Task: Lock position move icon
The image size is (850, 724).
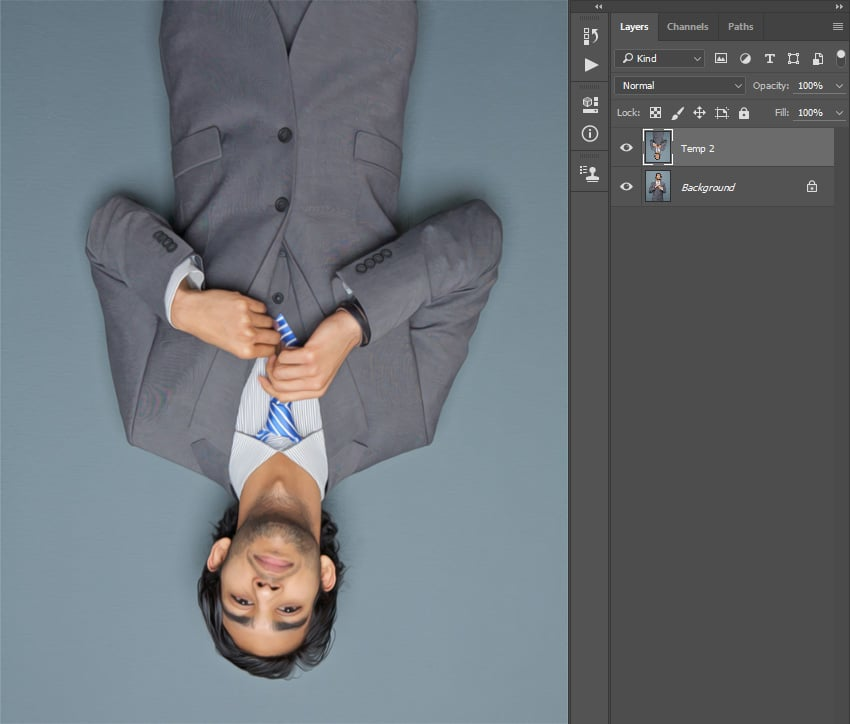Action: [699, 113]
